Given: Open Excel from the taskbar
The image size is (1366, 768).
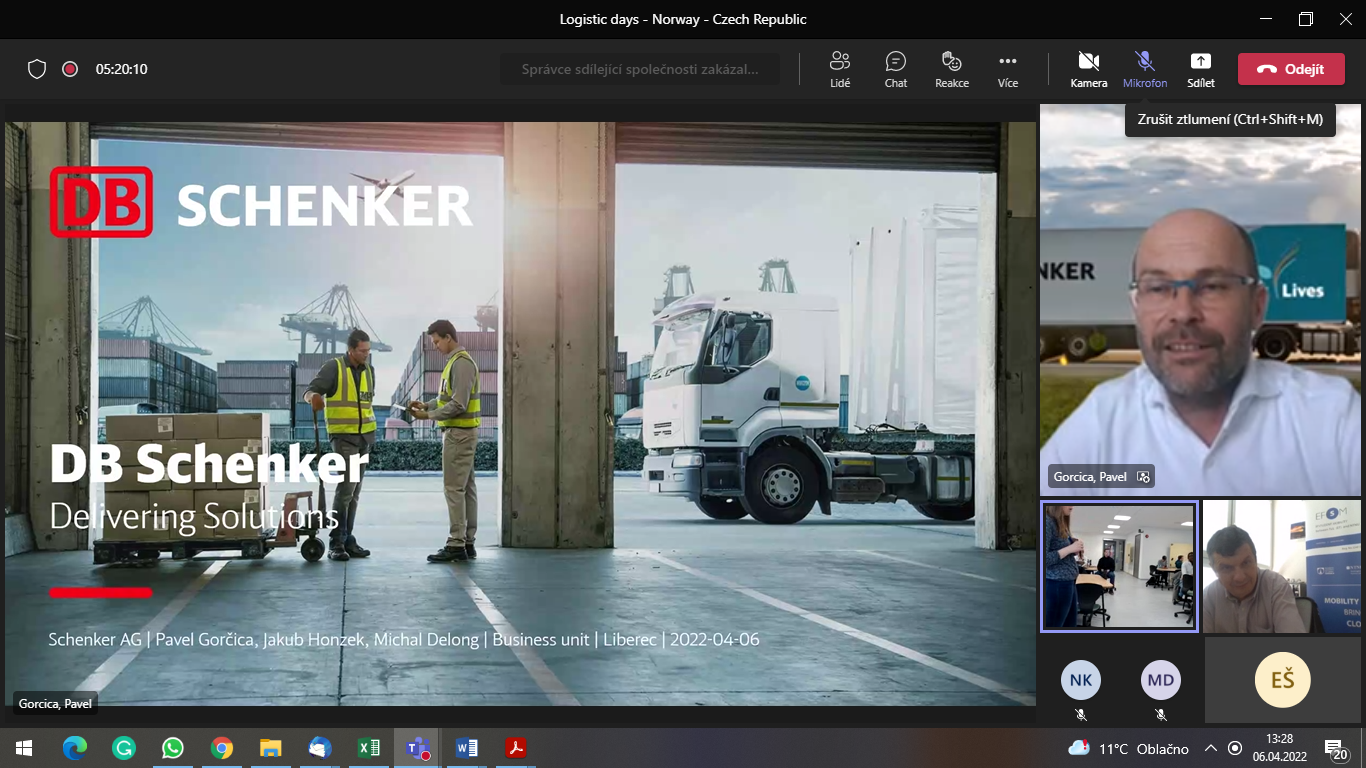Looking at the screenshot, I should tap(369, 747).
